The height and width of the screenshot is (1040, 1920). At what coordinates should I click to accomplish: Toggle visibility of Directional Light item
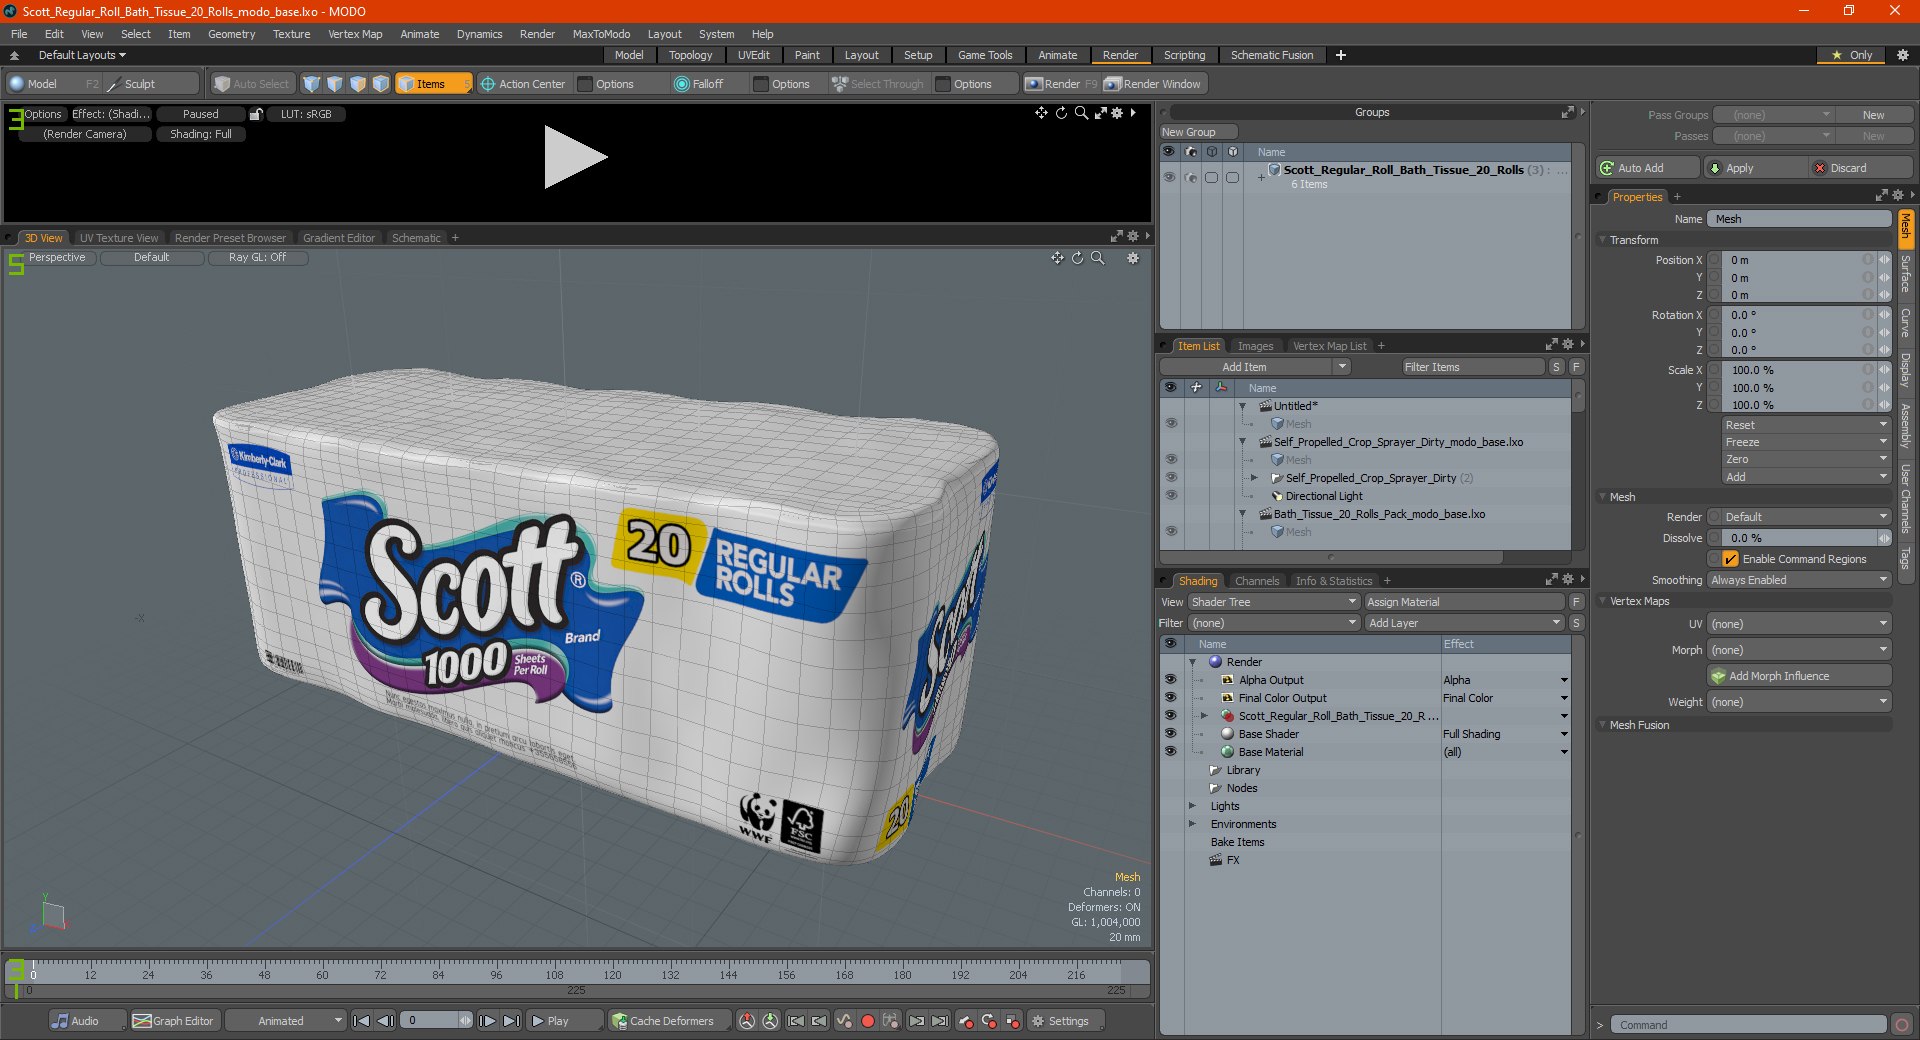point(1170,496)
